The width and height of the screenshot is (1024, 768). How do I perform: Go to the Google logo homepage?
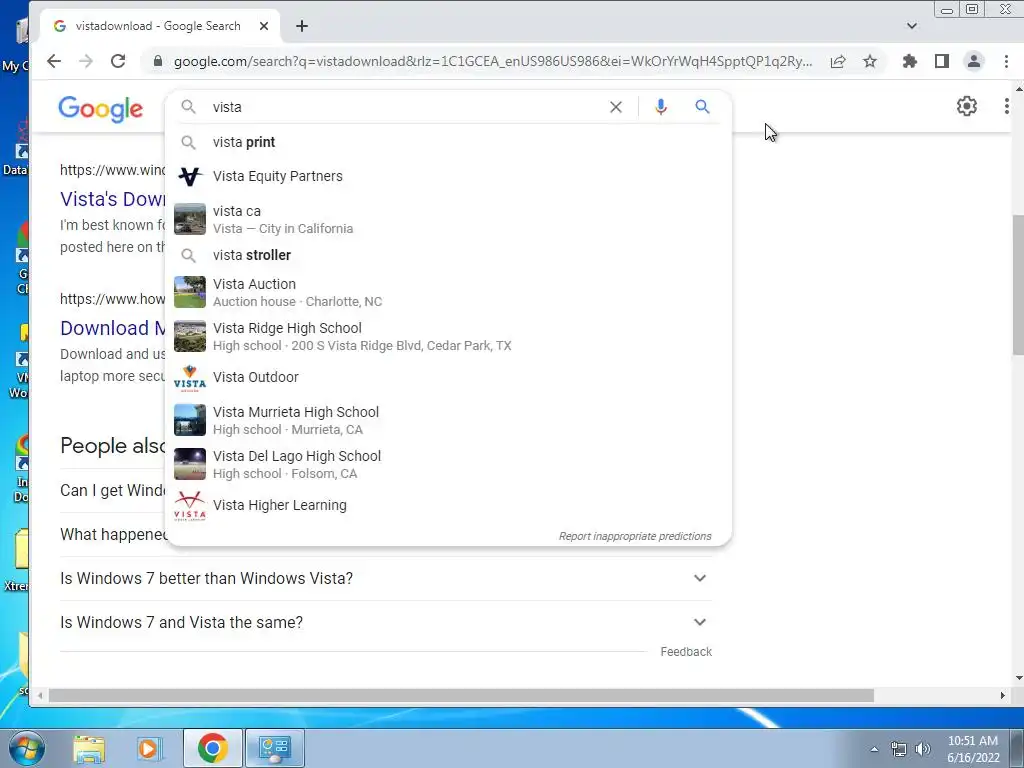101,108
